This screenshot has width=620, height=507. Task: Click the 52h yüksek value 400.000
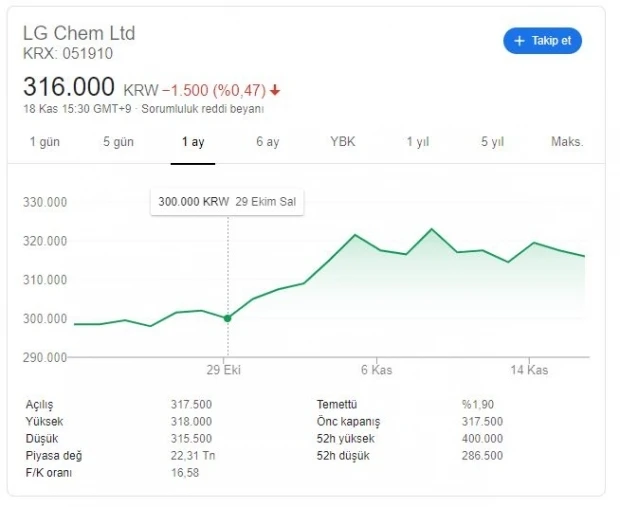(482, 439)
